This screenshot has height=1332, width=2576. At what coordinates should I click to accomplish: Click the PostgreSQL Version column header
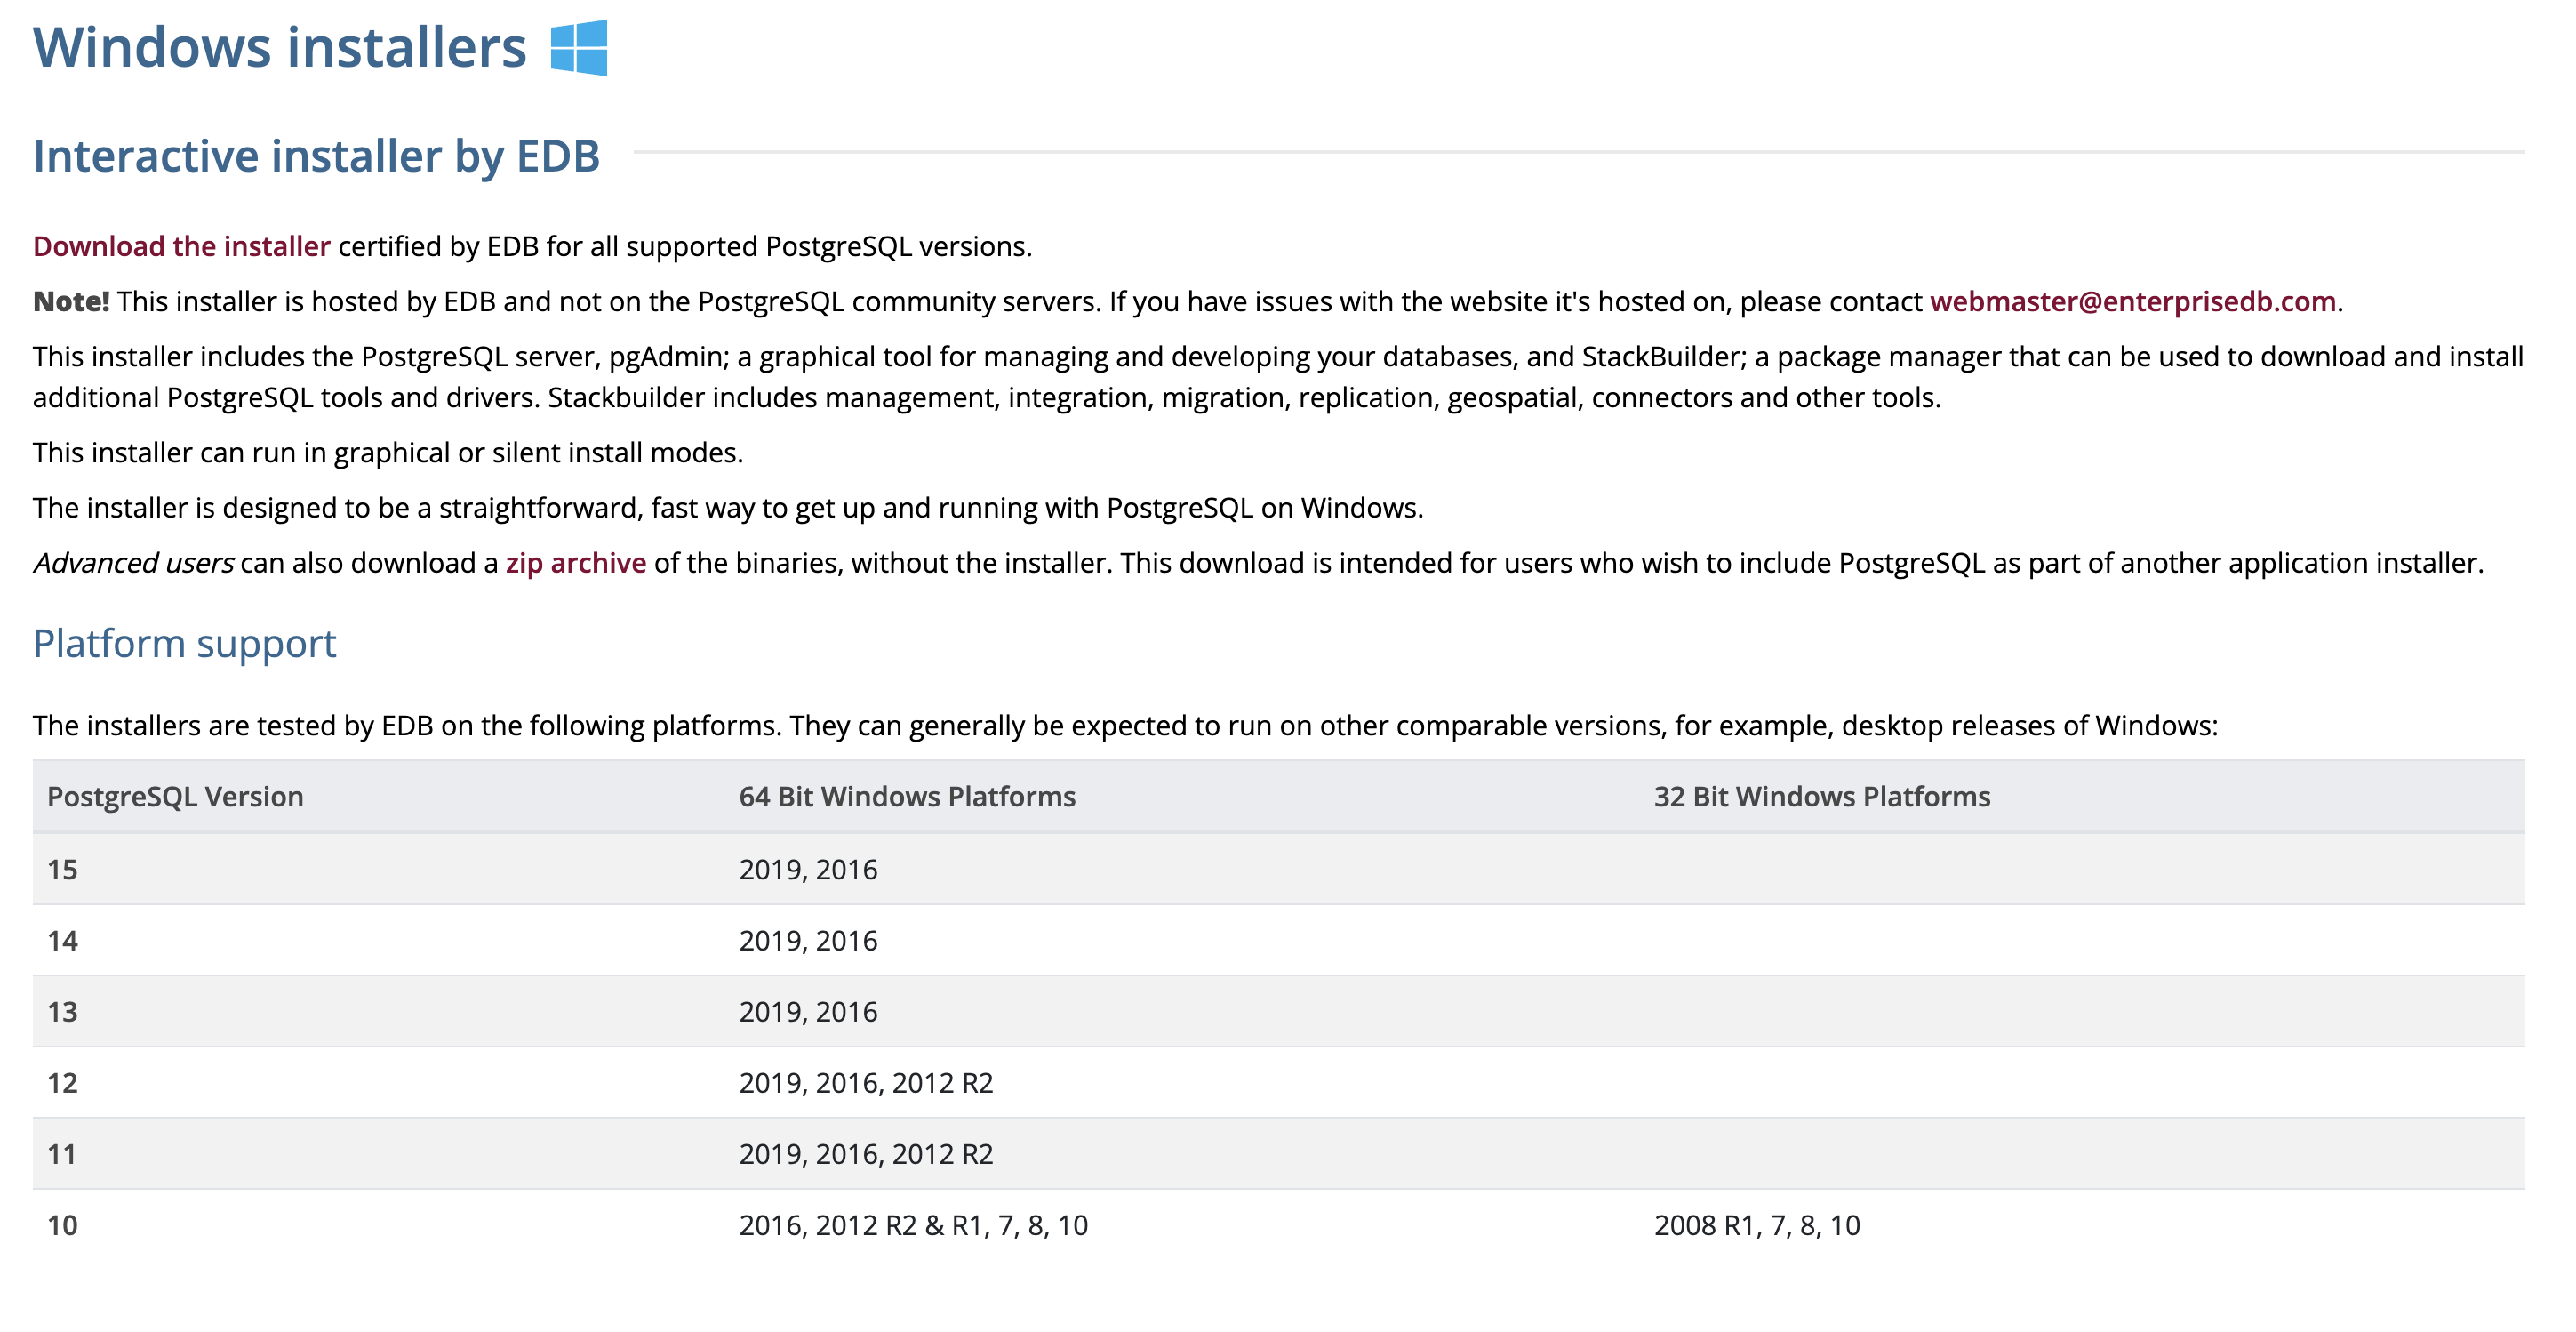click(x=175, y=797)
